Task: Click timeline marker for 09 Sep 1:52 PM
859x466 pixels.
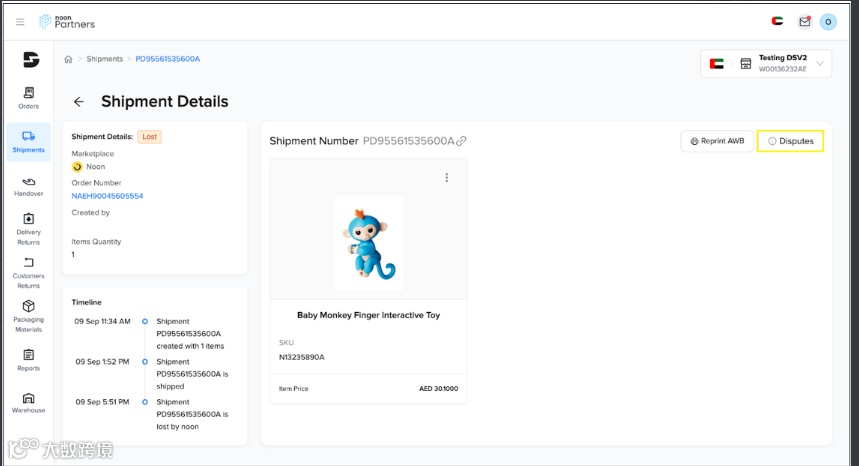Action: [x=145, y=362]
